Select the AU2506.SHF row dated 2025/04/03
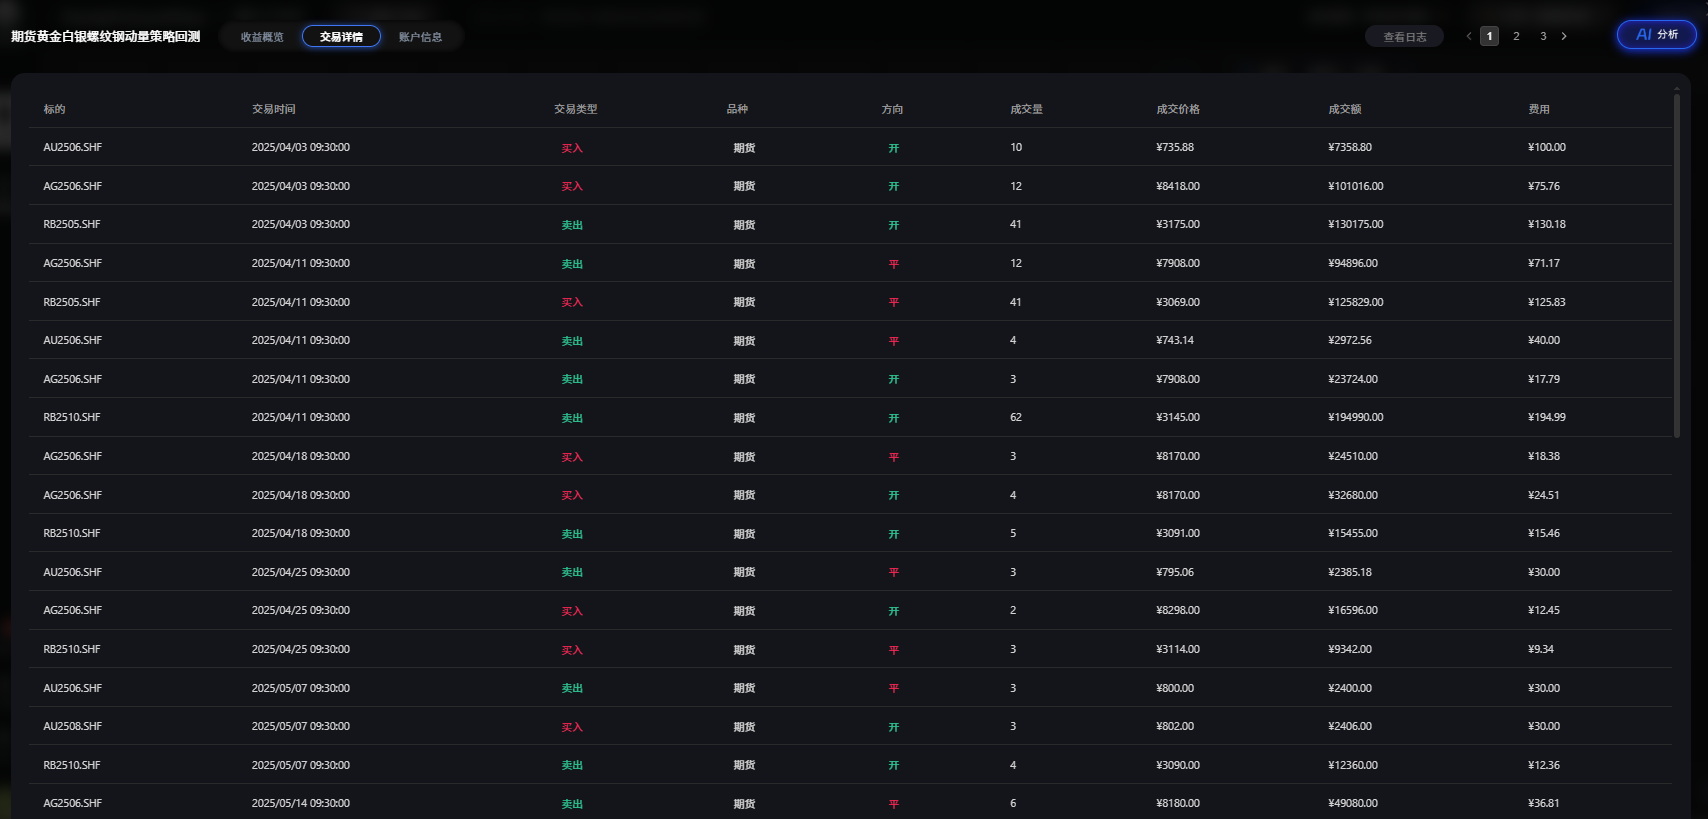The width and height of the screenshot is (1708, 819). coord(850,147)
